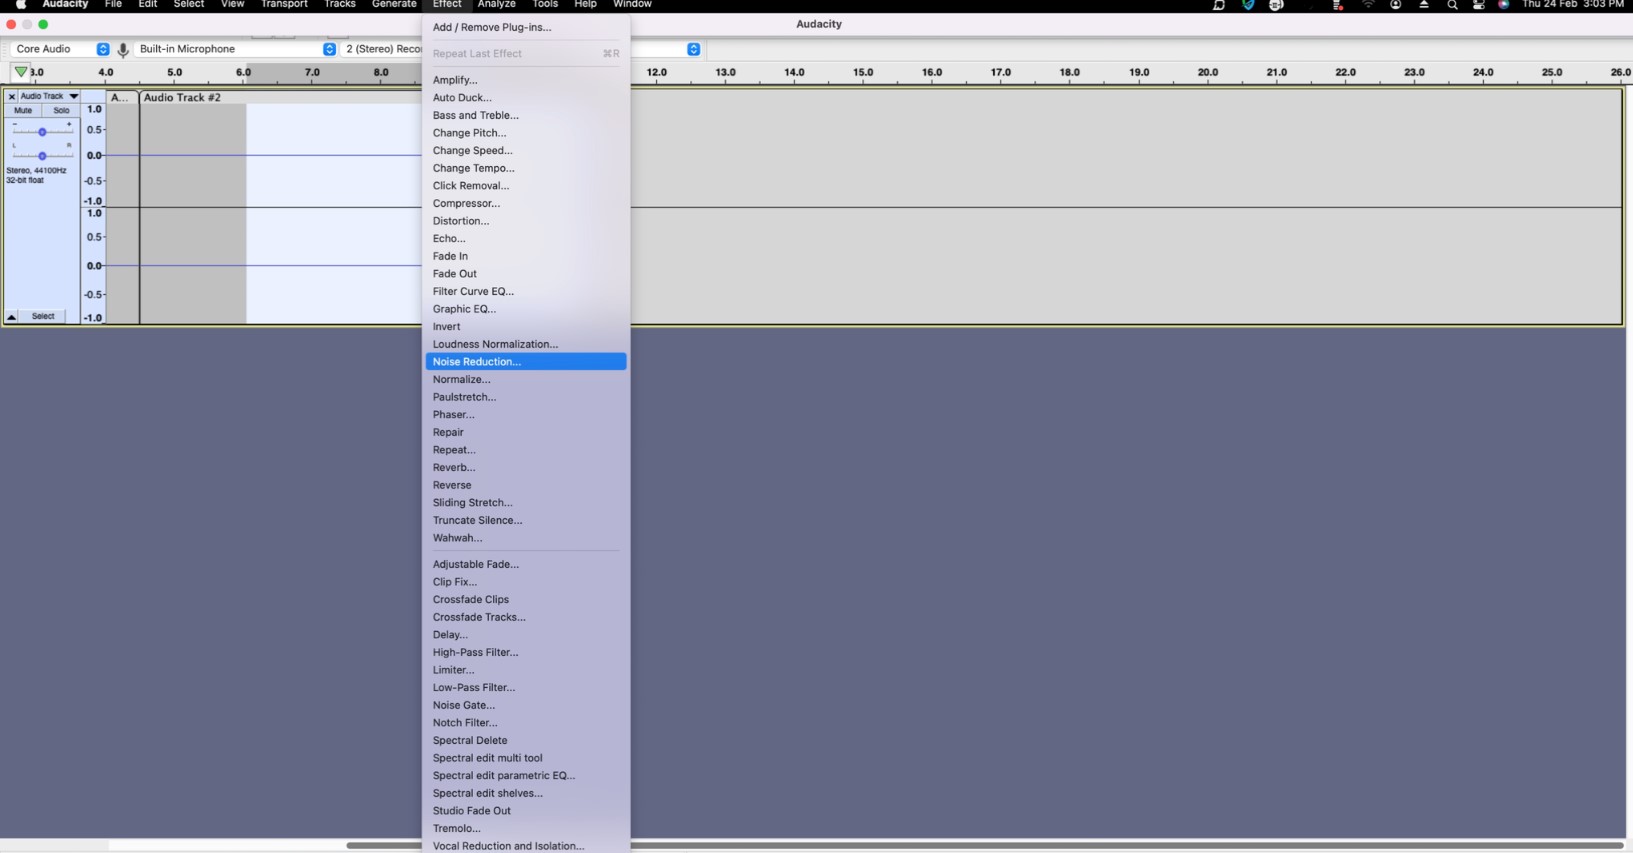Click the Siri icon in menu bar
This screenshot has width=1633, height=853.
1503,5
